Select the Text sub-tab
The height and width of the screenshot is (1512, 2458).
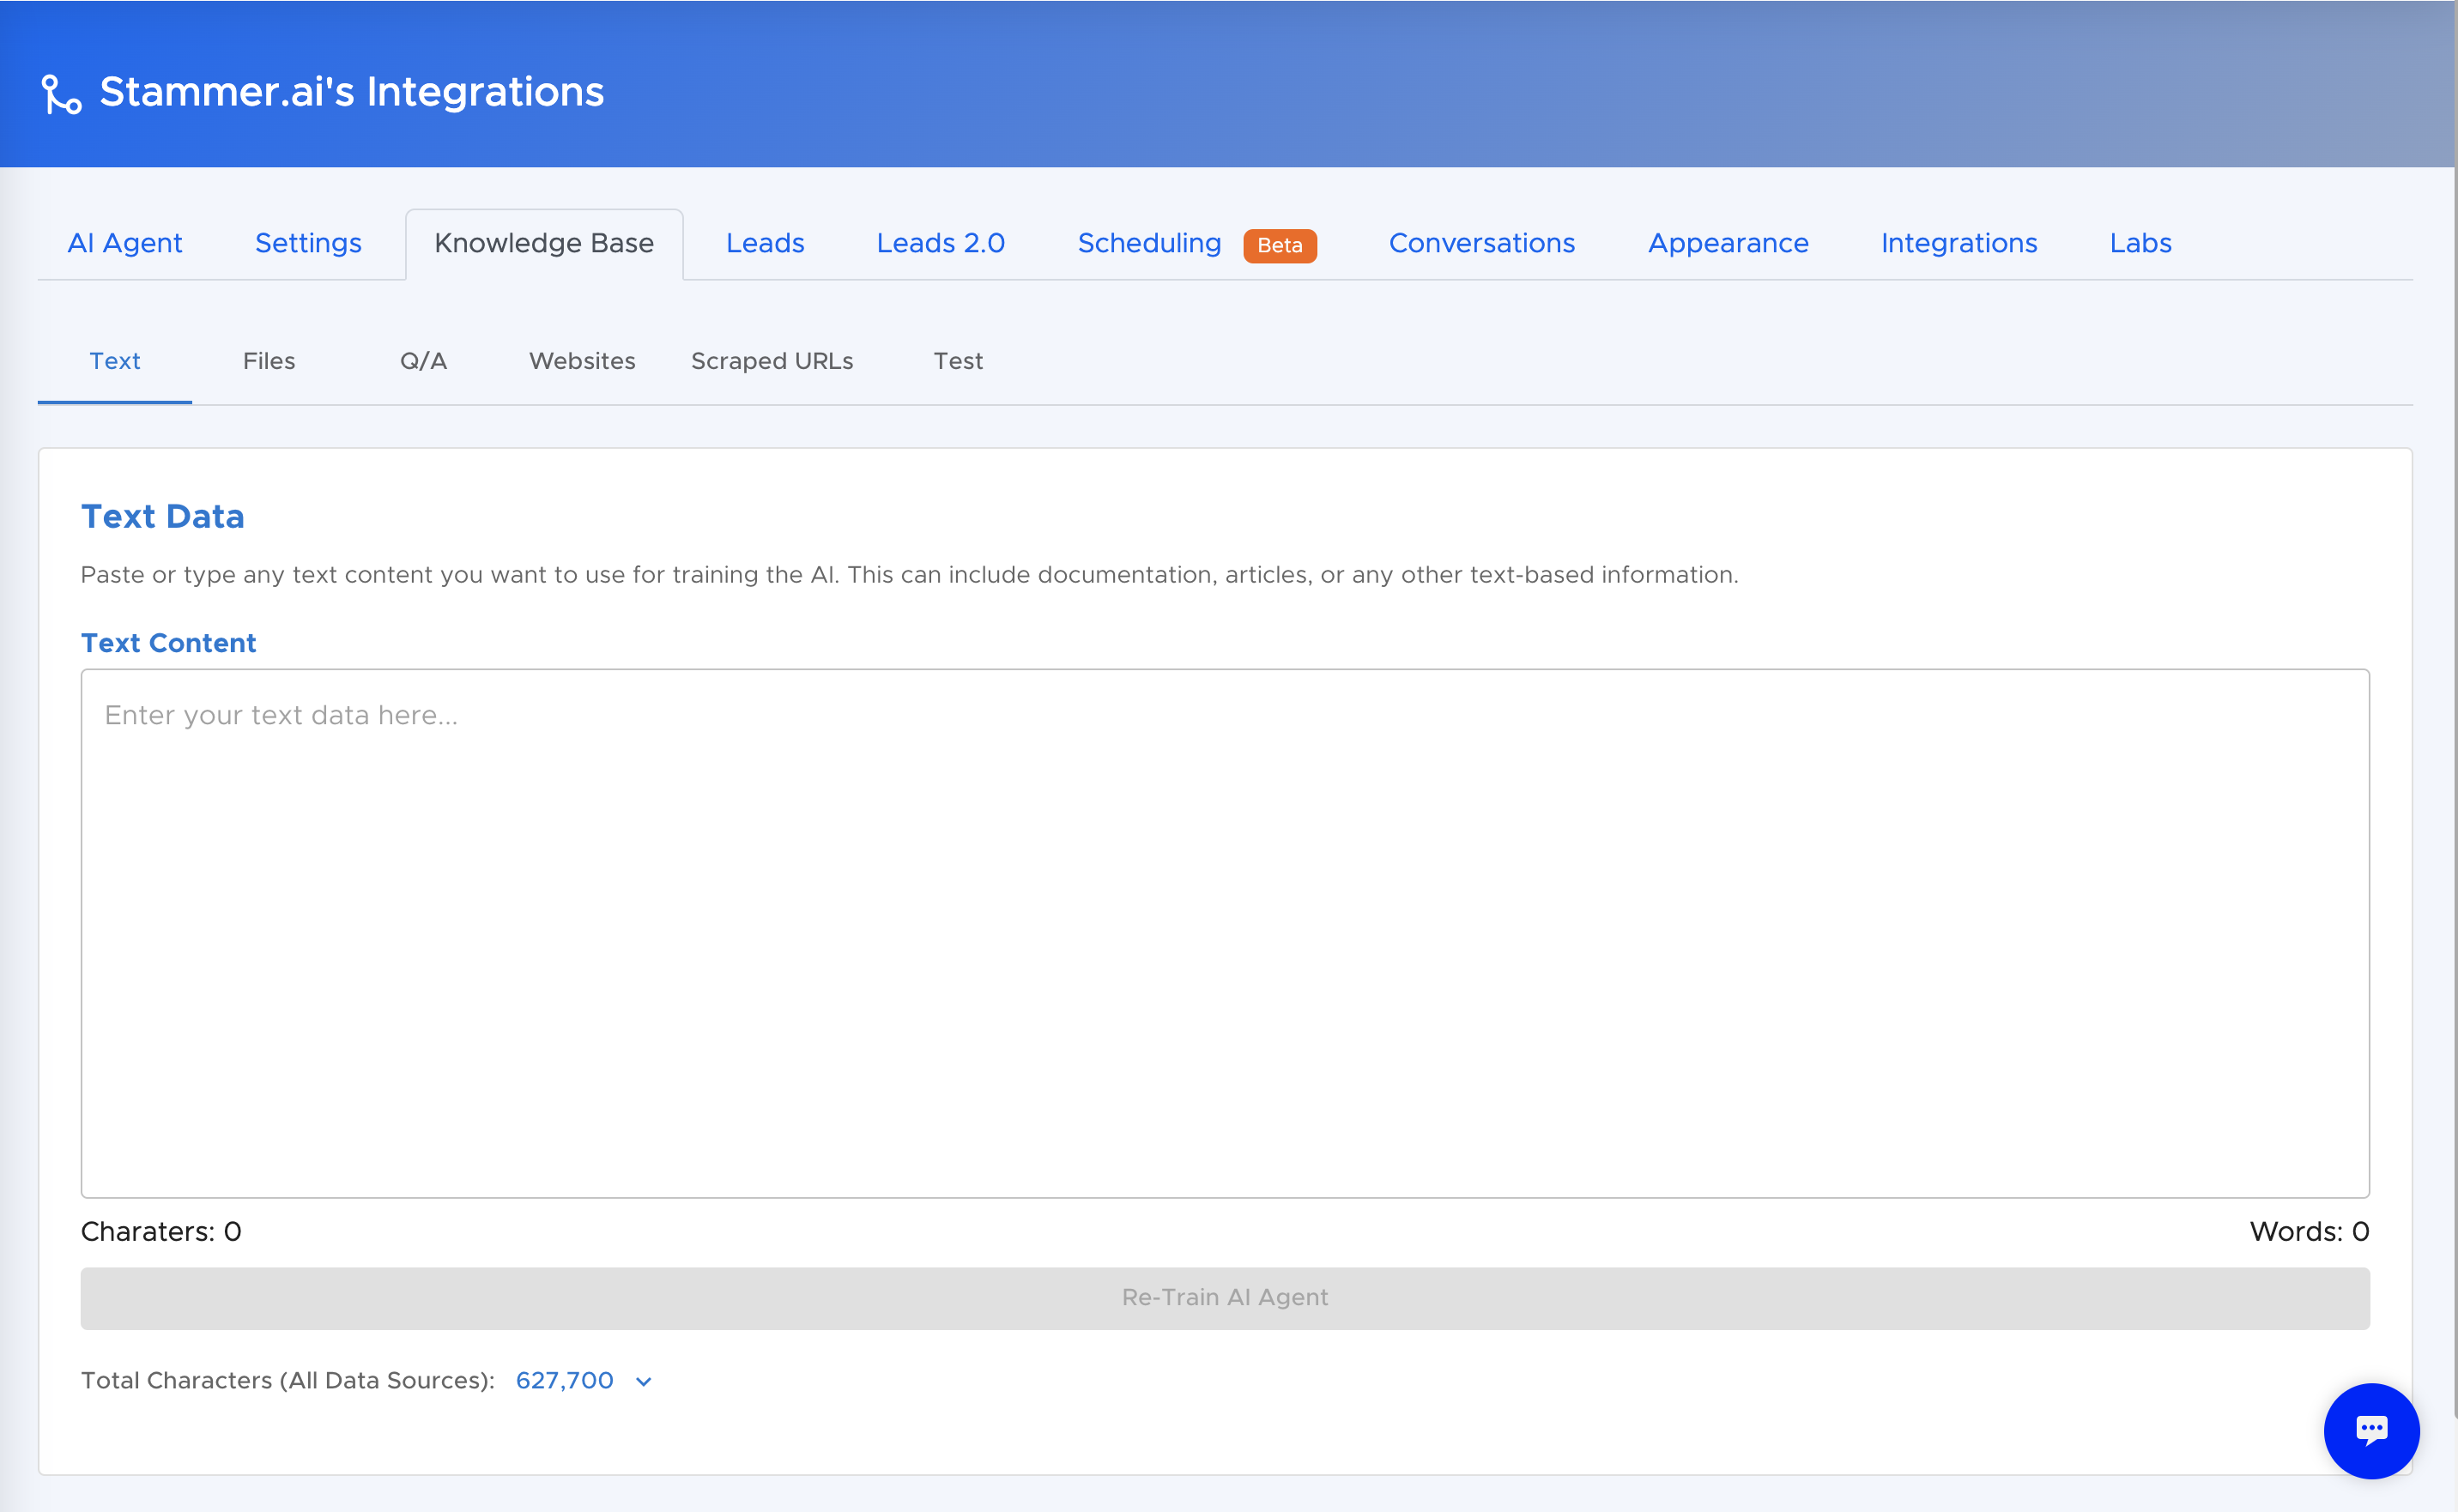click(x=115, y=362)
